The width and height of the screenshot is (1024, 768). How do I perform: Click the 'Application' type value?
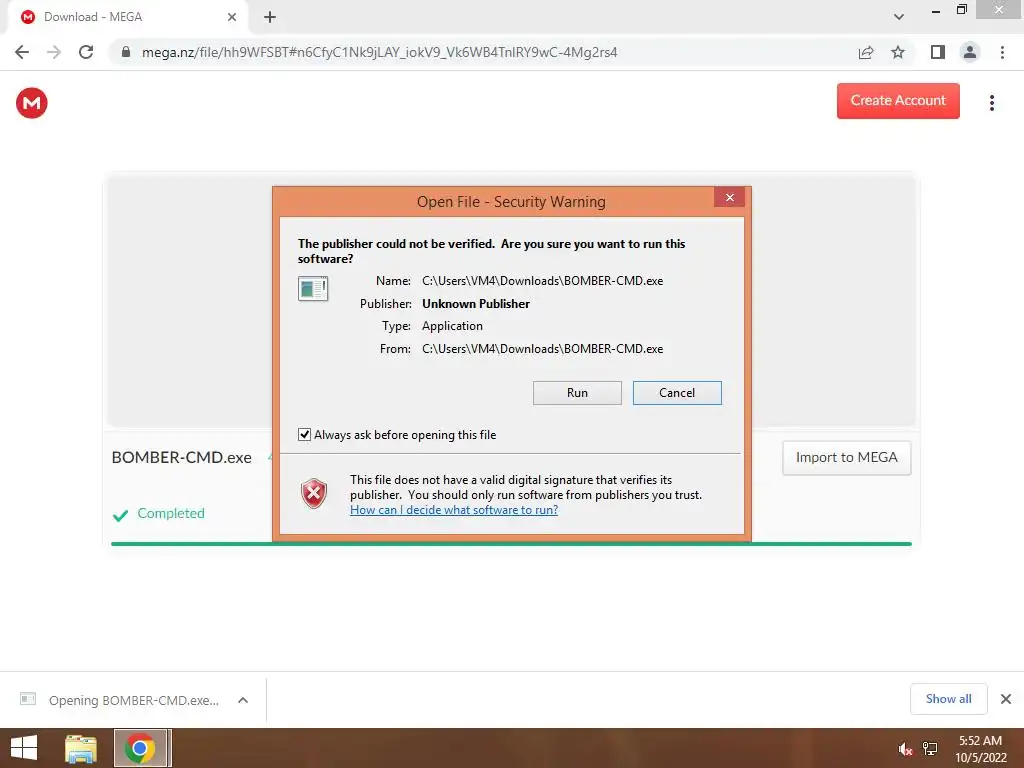tap(452, 326)
